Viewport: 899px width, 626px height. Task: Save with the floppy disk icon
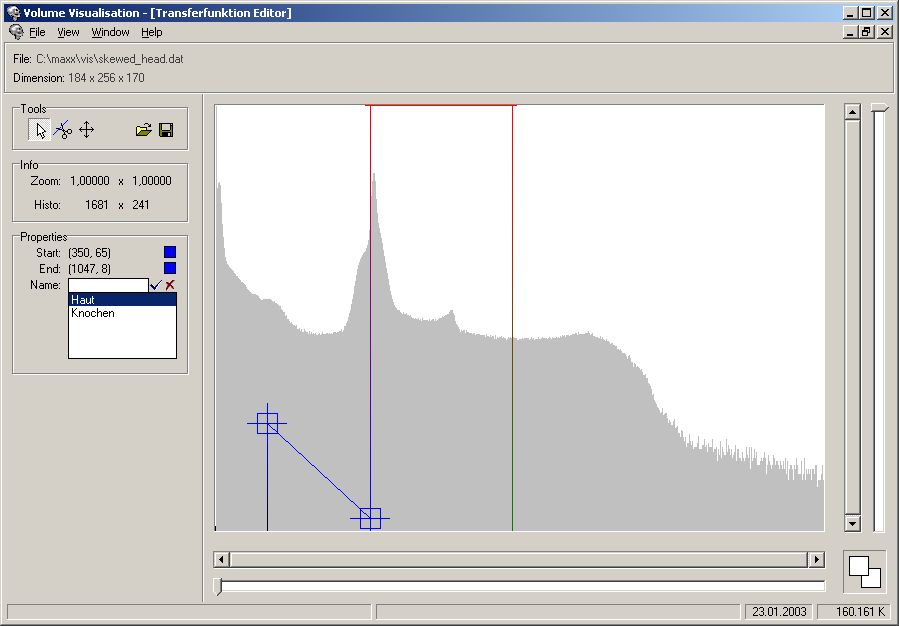[x=166, y=130]
